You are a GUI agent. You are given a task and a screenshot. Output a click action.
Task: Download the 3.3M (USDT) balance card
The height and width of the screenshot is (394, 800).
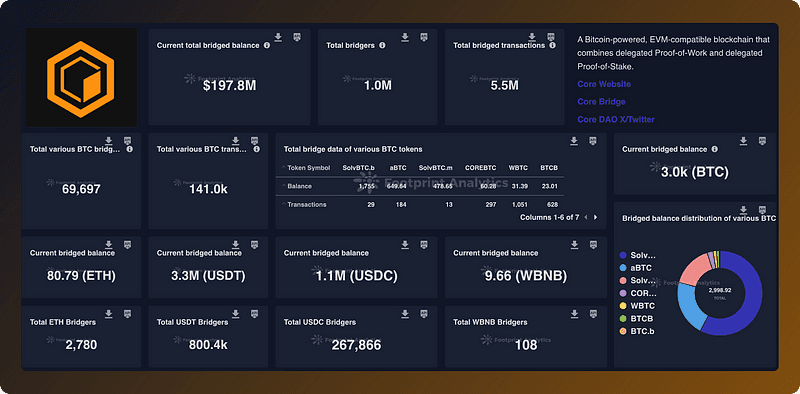(236, 244)
